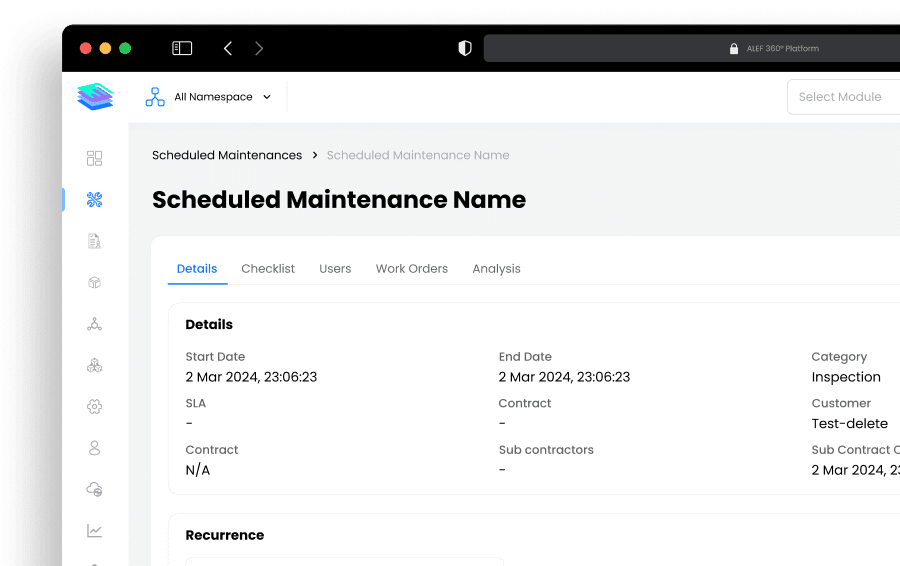Open the cloud sidebar icon
The height and width of the screenshot is (566, 900).
[x=95, y=489]
